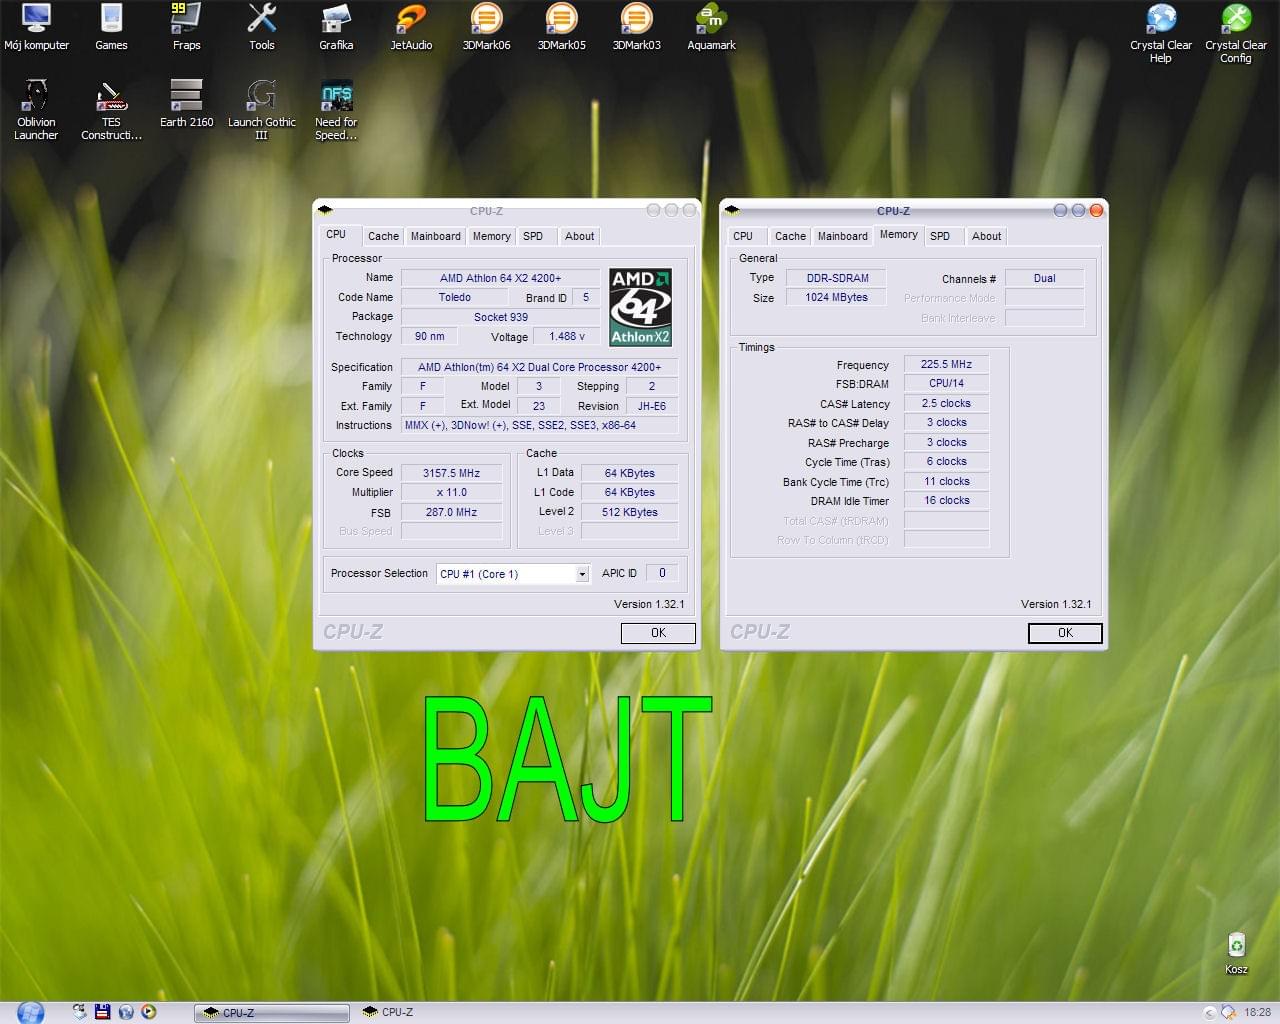Switch to Mainboard tab in right CPU-Z window

coord(843,236)
